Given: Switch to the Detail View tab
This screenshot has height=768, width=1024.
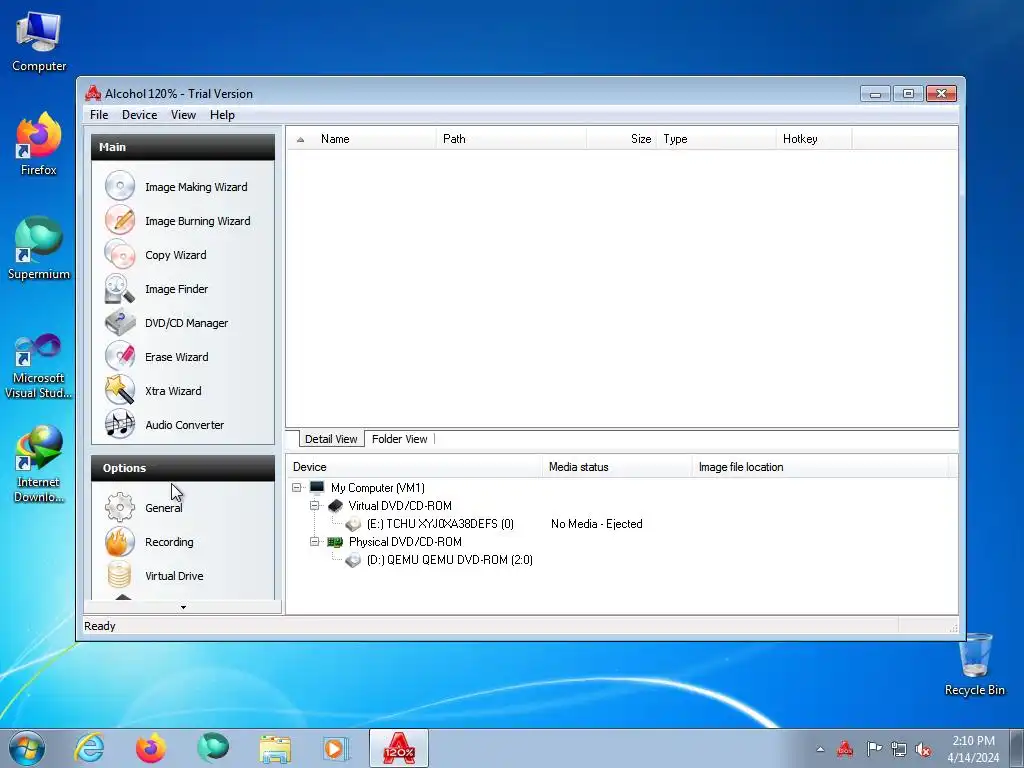Looking at the screenshot, I should [x=331, y=439].
